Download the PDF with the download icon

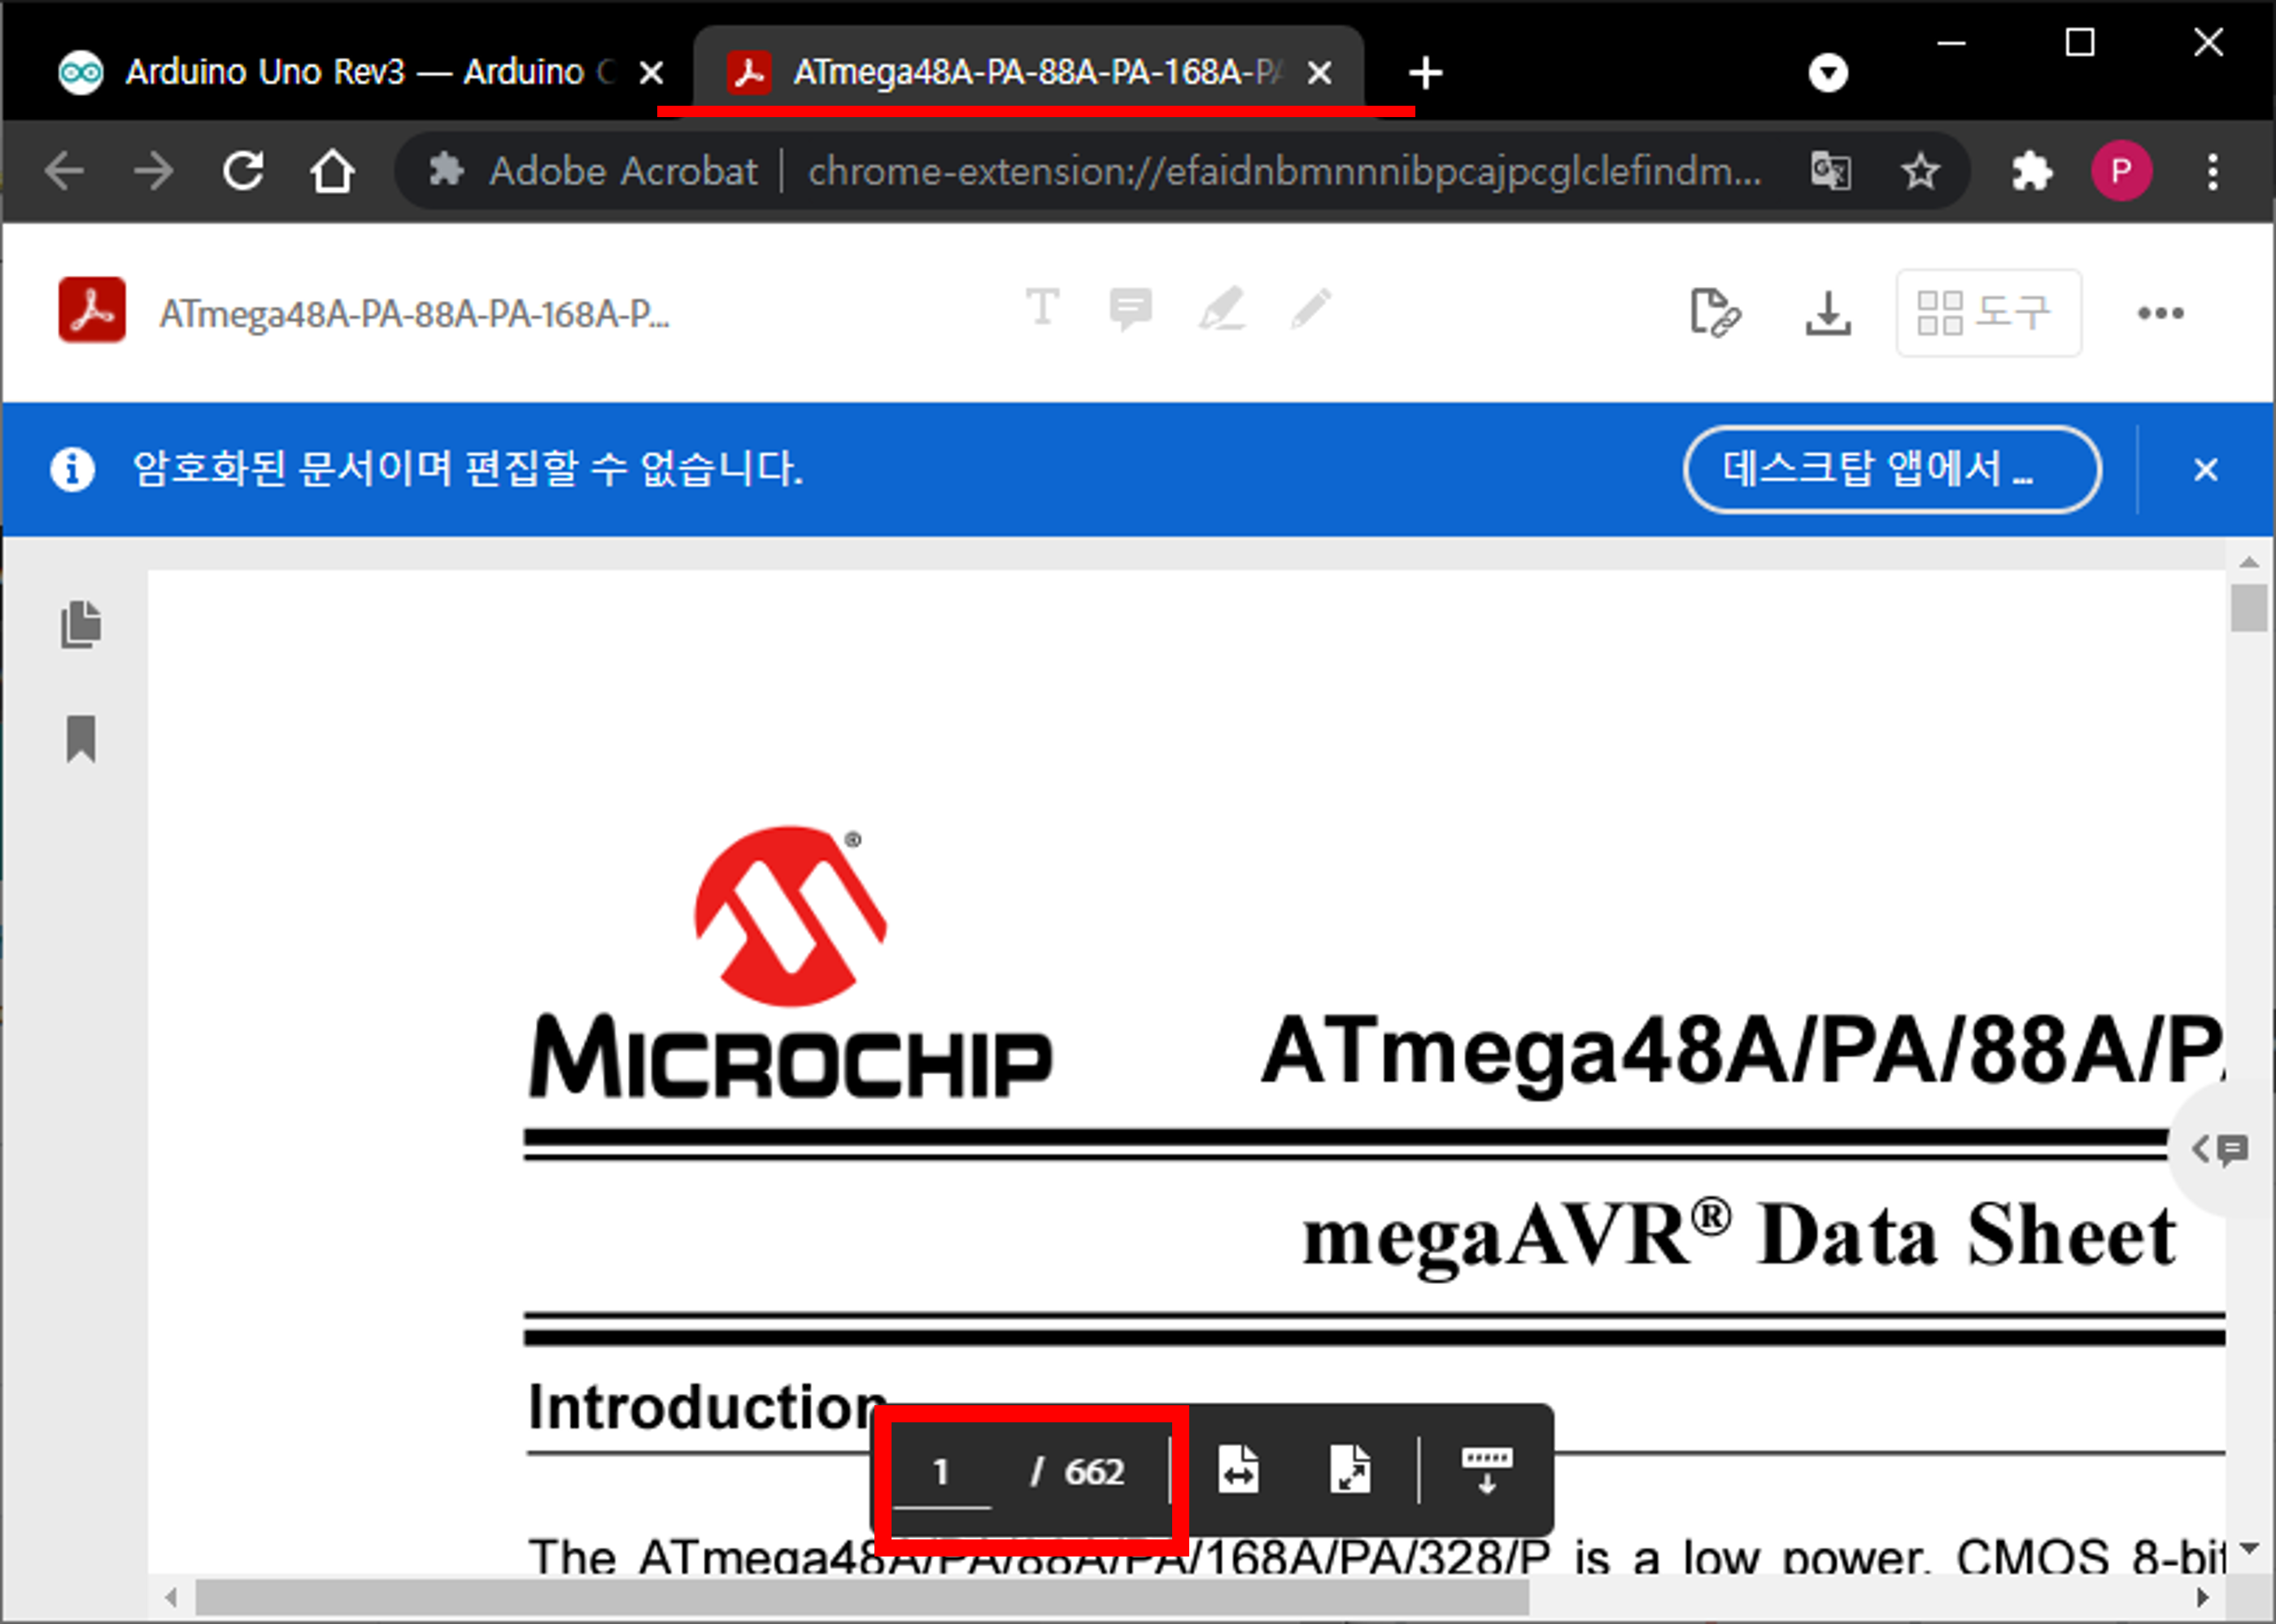[1827, 313]
